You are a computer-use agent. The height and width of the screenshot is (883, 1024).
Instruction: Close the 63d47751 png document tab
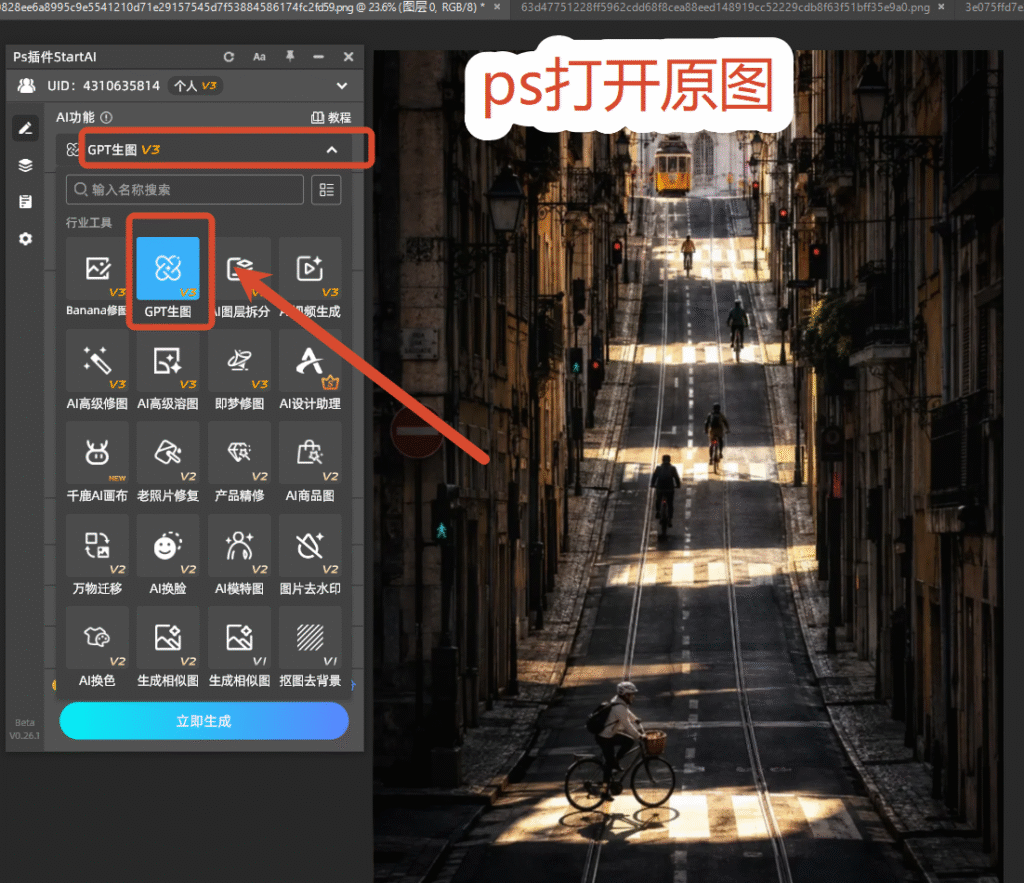click(x=941, y=7)
